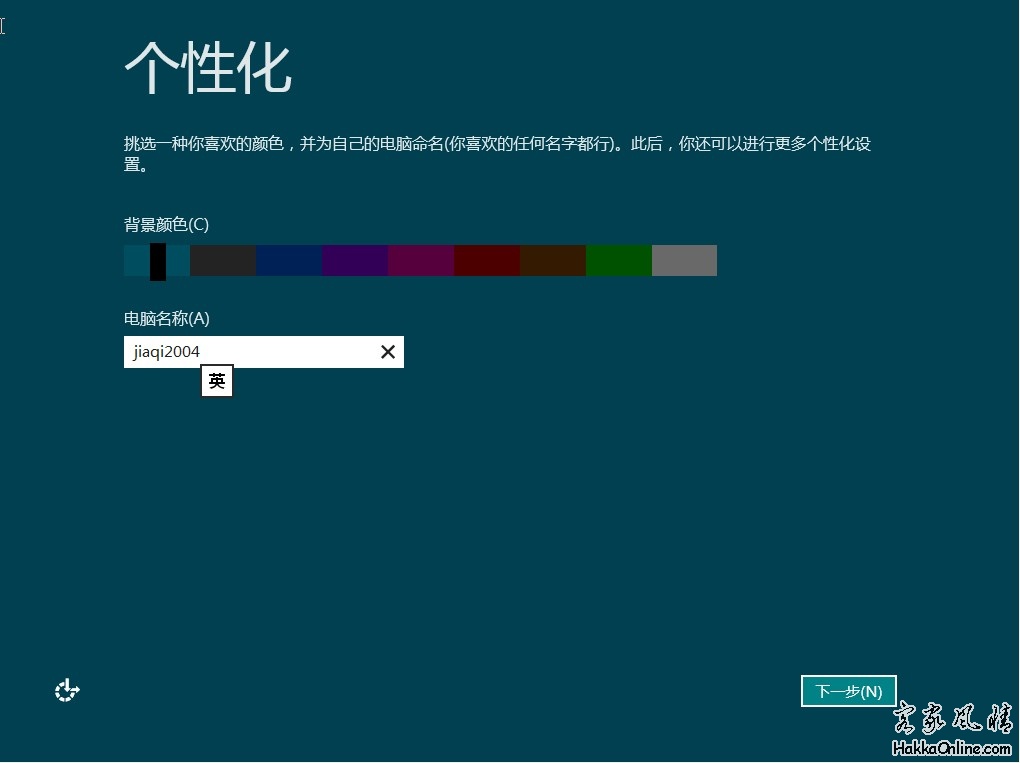Choose the light gray background color

(685, 260)
